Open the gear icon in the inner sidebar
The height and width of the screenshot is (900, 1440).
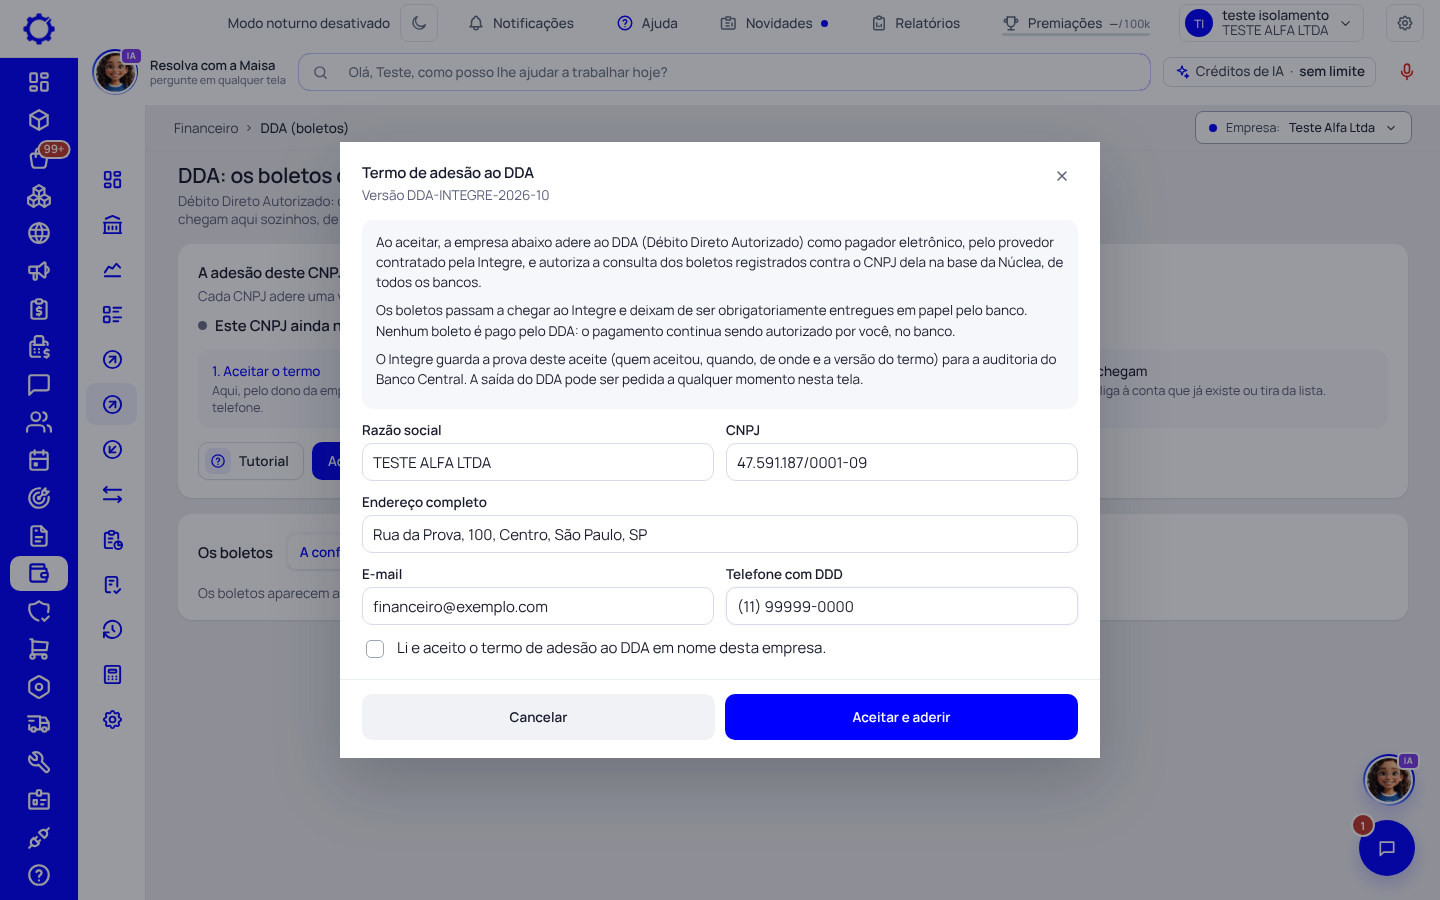pos(112,720)
